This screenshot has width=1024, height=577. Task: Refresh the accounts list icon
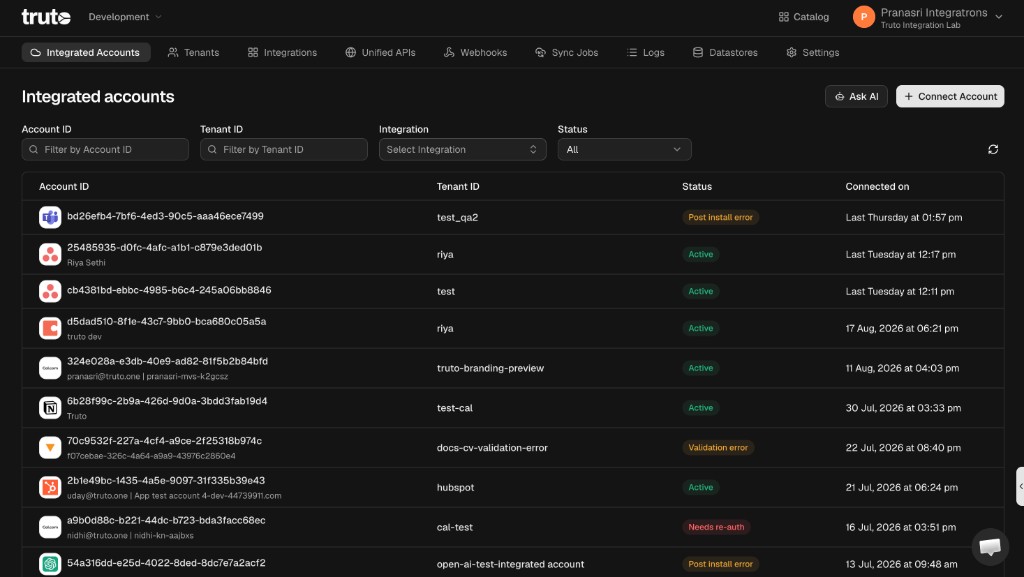[x=993, y=149]
